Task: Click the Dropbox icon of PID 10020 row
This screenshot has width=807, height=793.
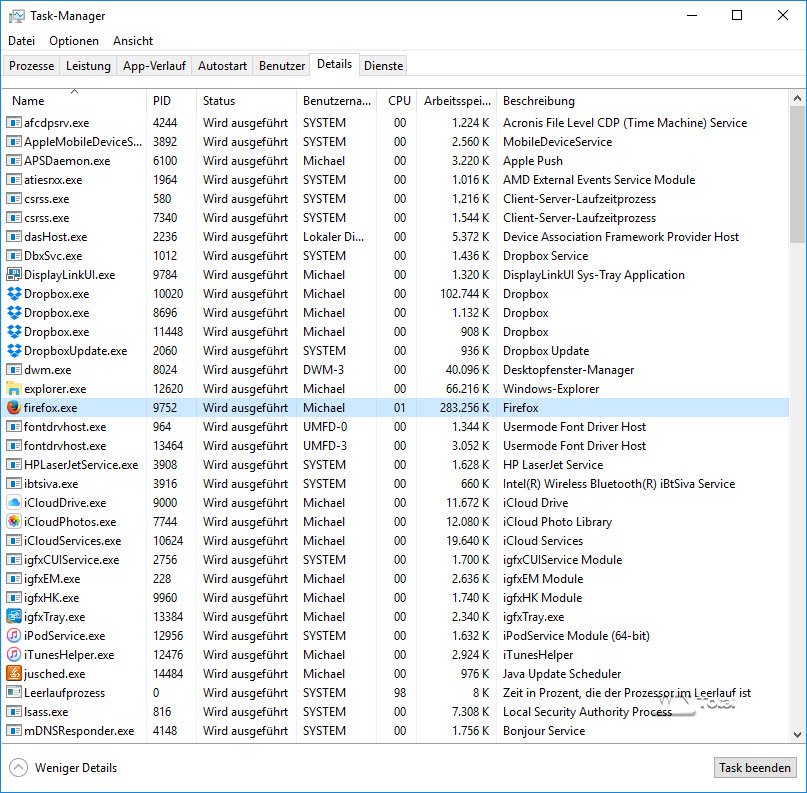Action: tap(14, 294)
